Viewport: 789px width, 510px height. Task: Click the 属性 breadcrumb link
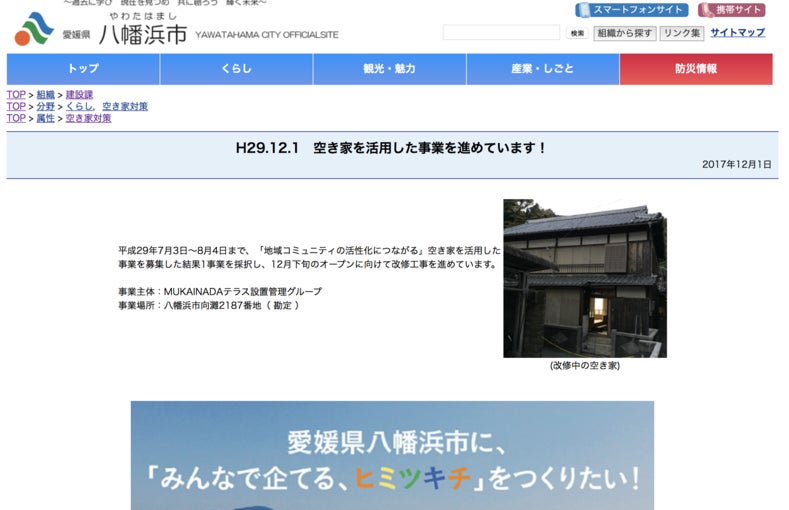tap(46, 119)
